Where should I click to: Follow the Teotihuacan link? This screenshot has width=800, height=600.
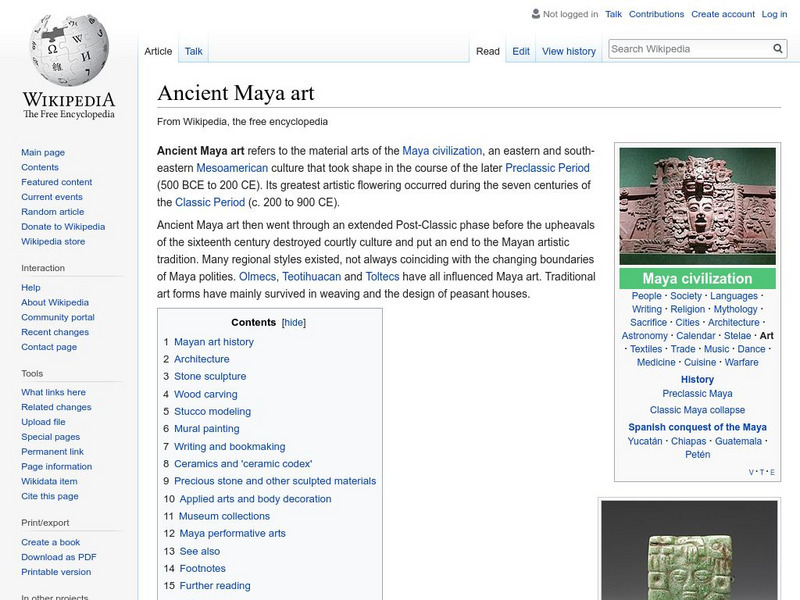[x=312, y=277]
